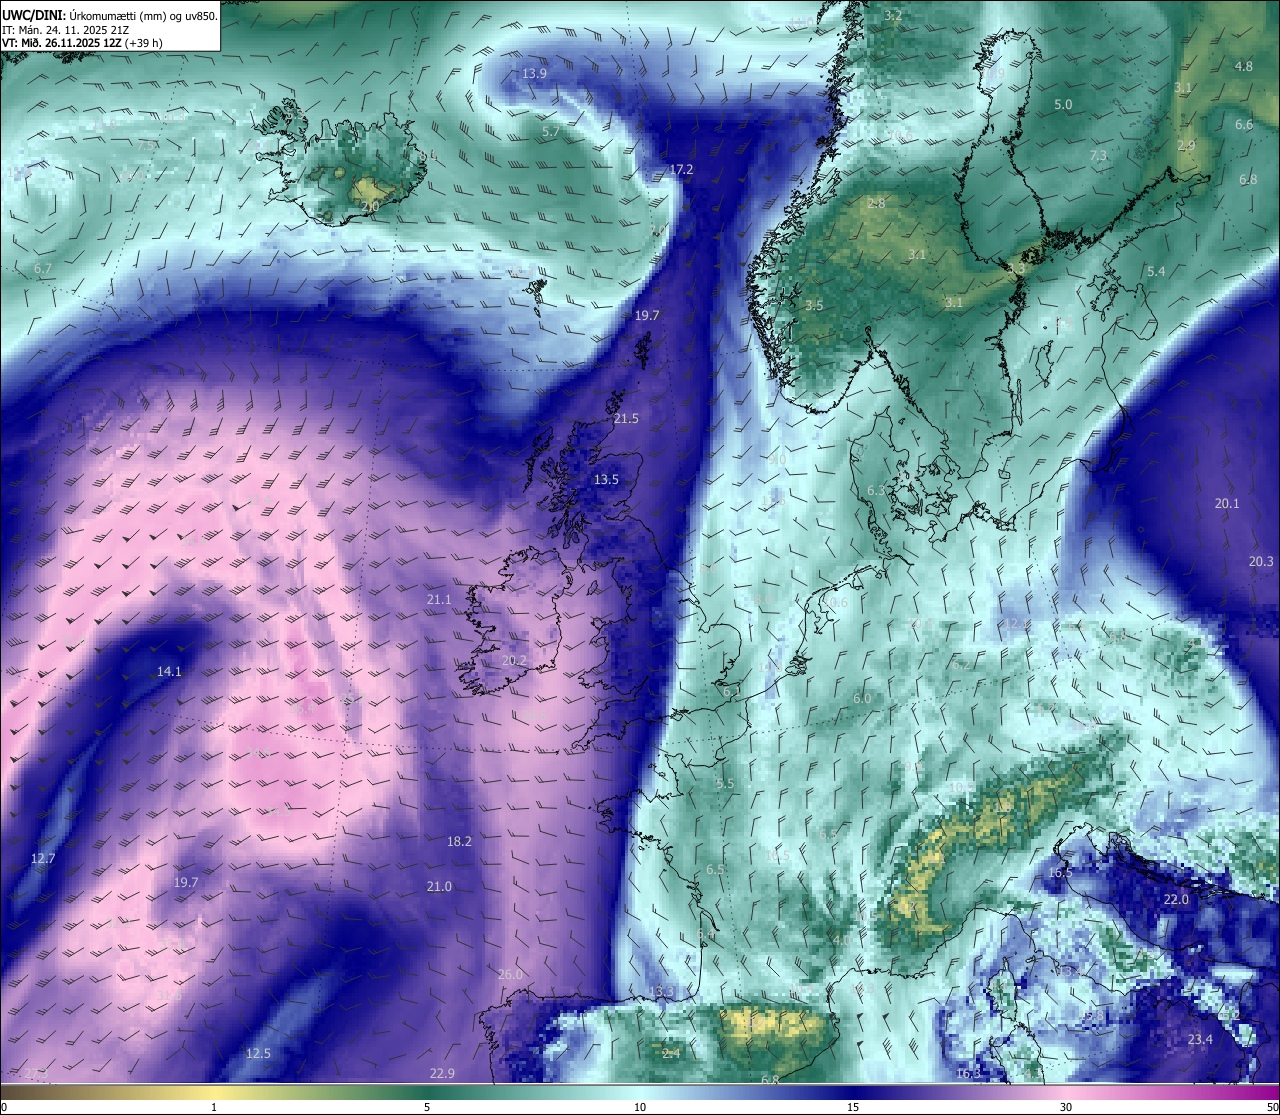The width and height of the screenshot is (1280, 1115).
Task: Click the 22.0 value over Adriatic
Action: click(x=1176, y=900)
